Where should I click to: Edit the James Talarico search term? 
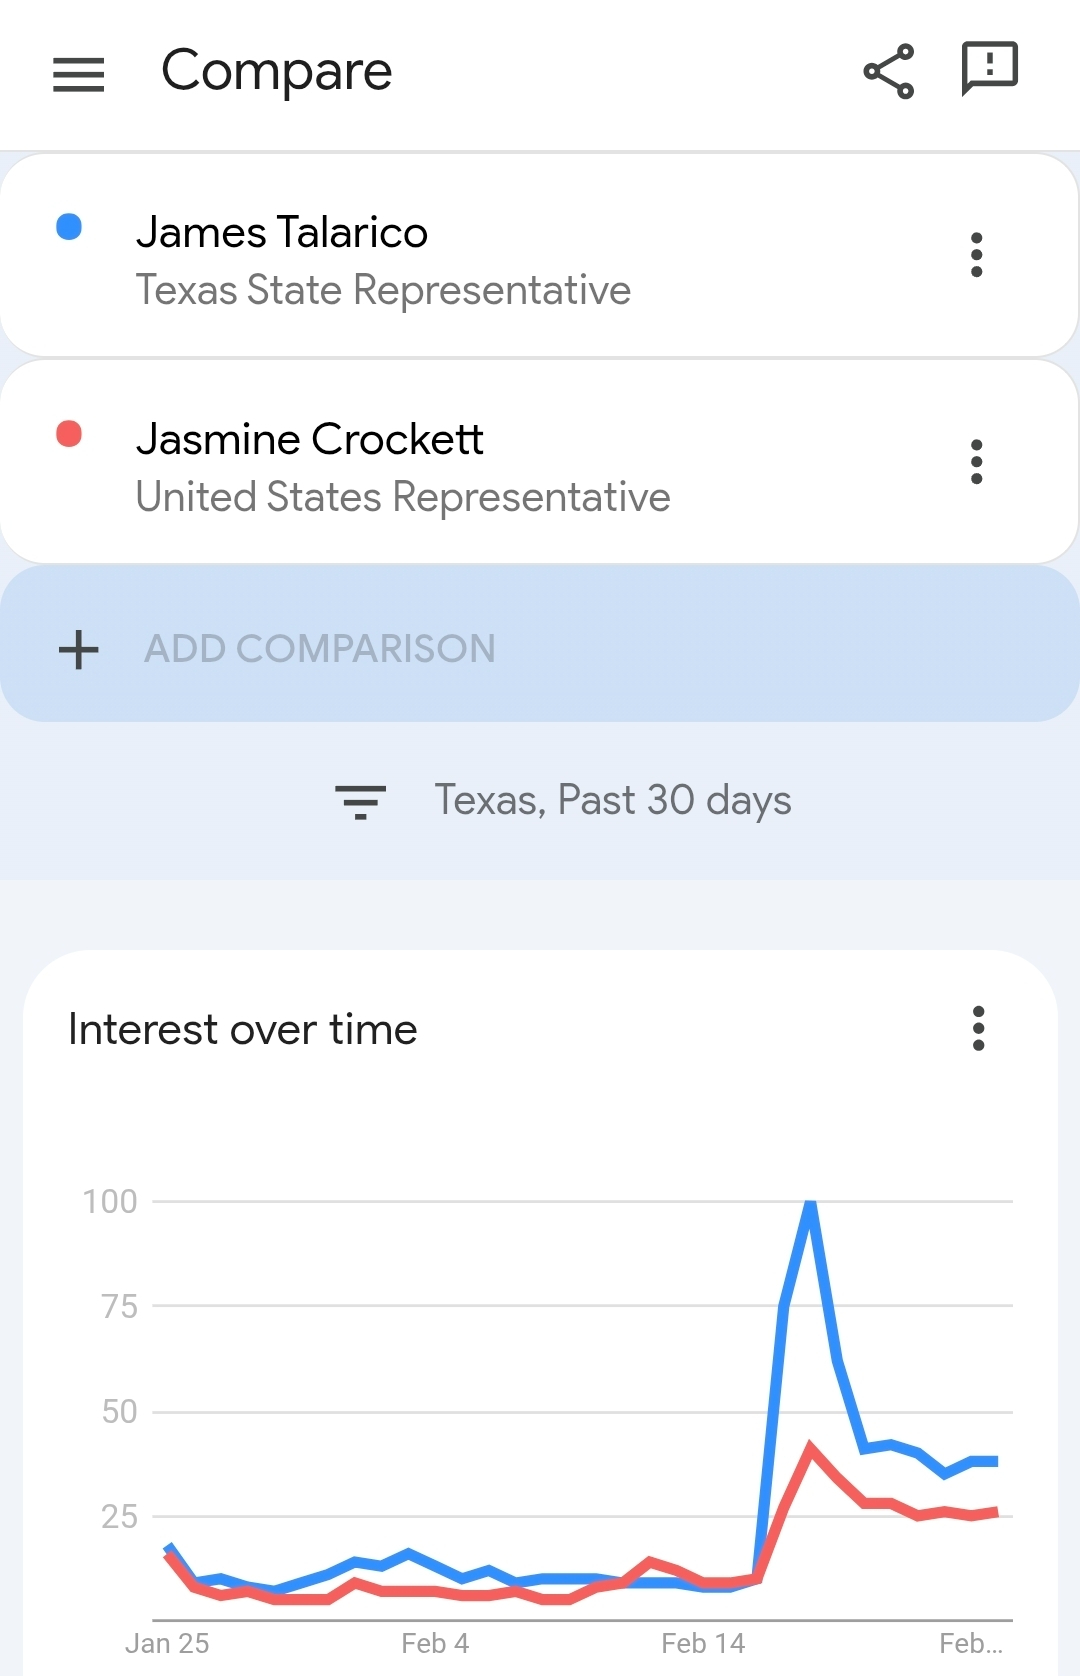(282, 232)
